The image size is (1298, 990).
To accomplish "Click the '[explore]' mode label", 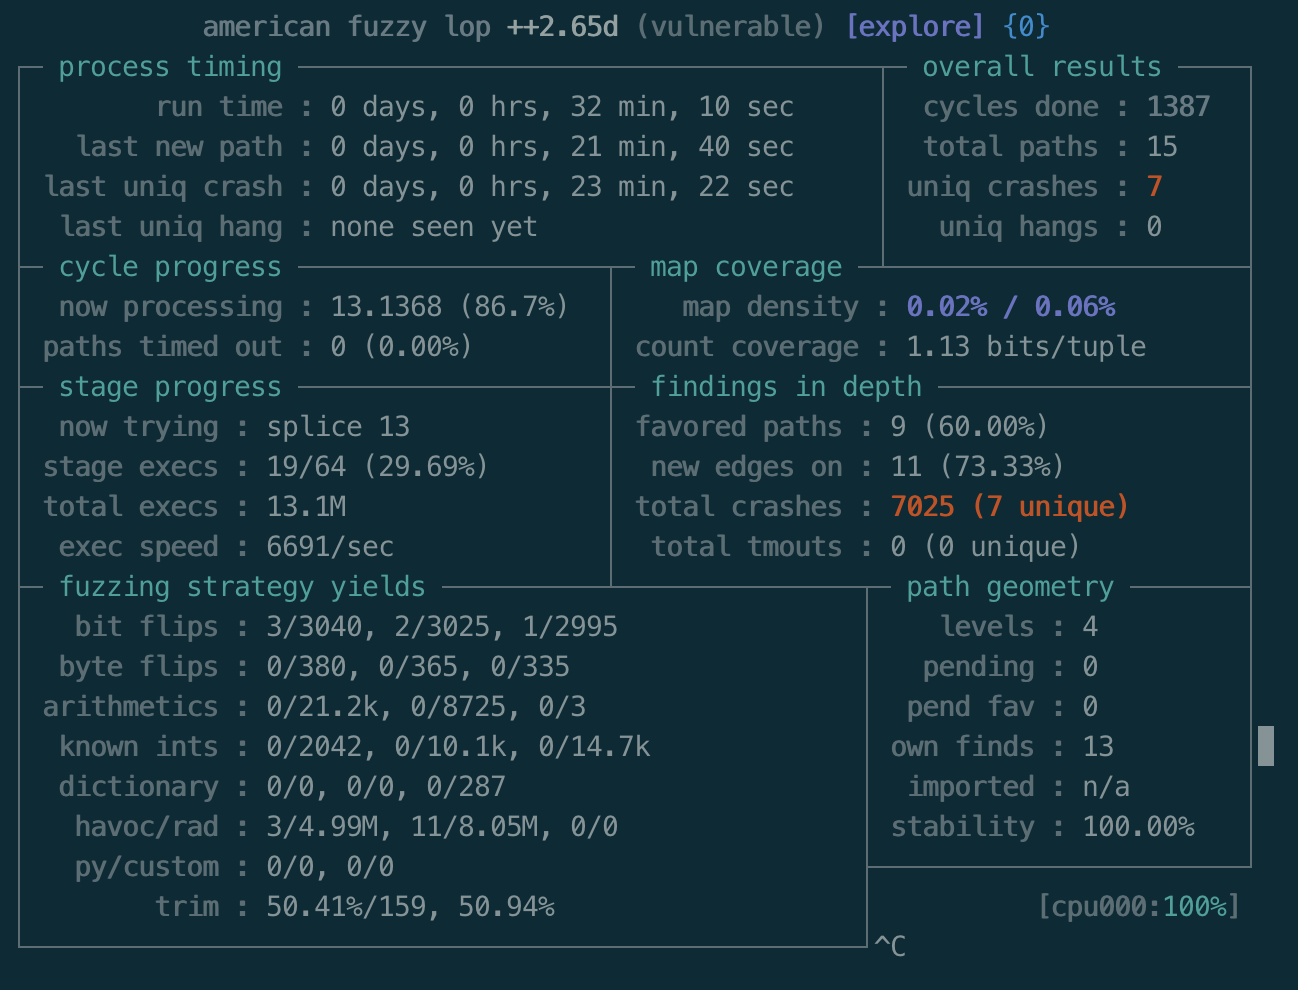I will (915, 27).
